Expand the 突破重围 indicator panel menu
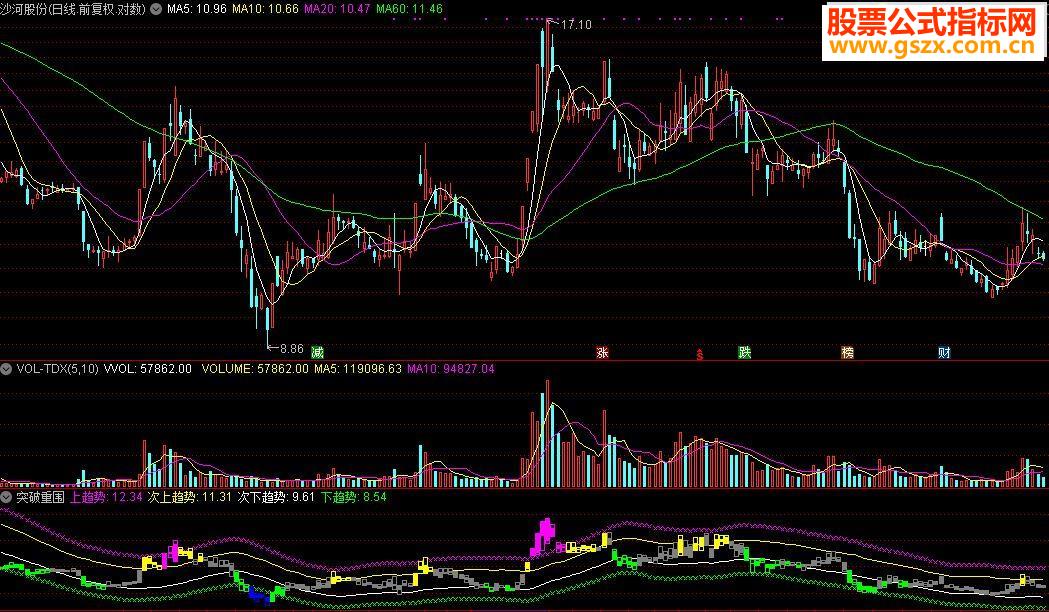Screen dimensions: 1049x612 (x=7, y=497)
